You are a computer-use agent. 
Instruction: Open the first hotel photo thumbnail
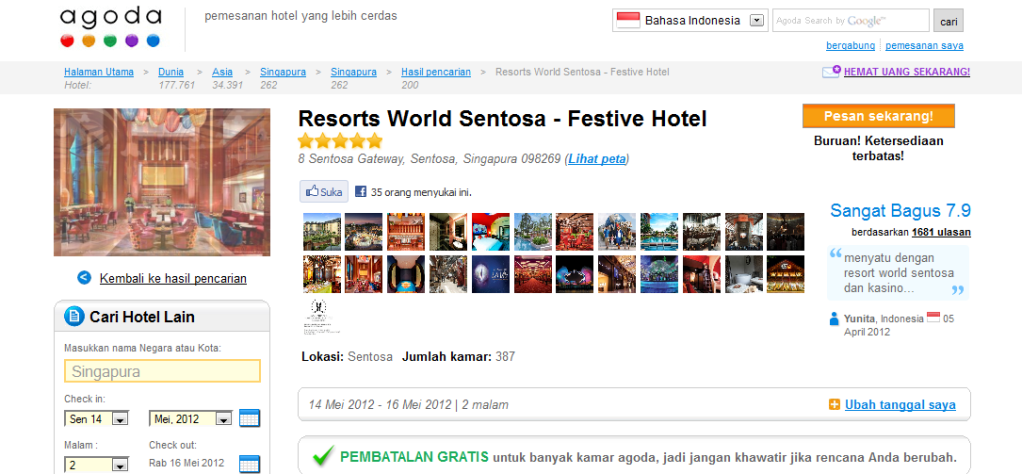click(322, 231)
